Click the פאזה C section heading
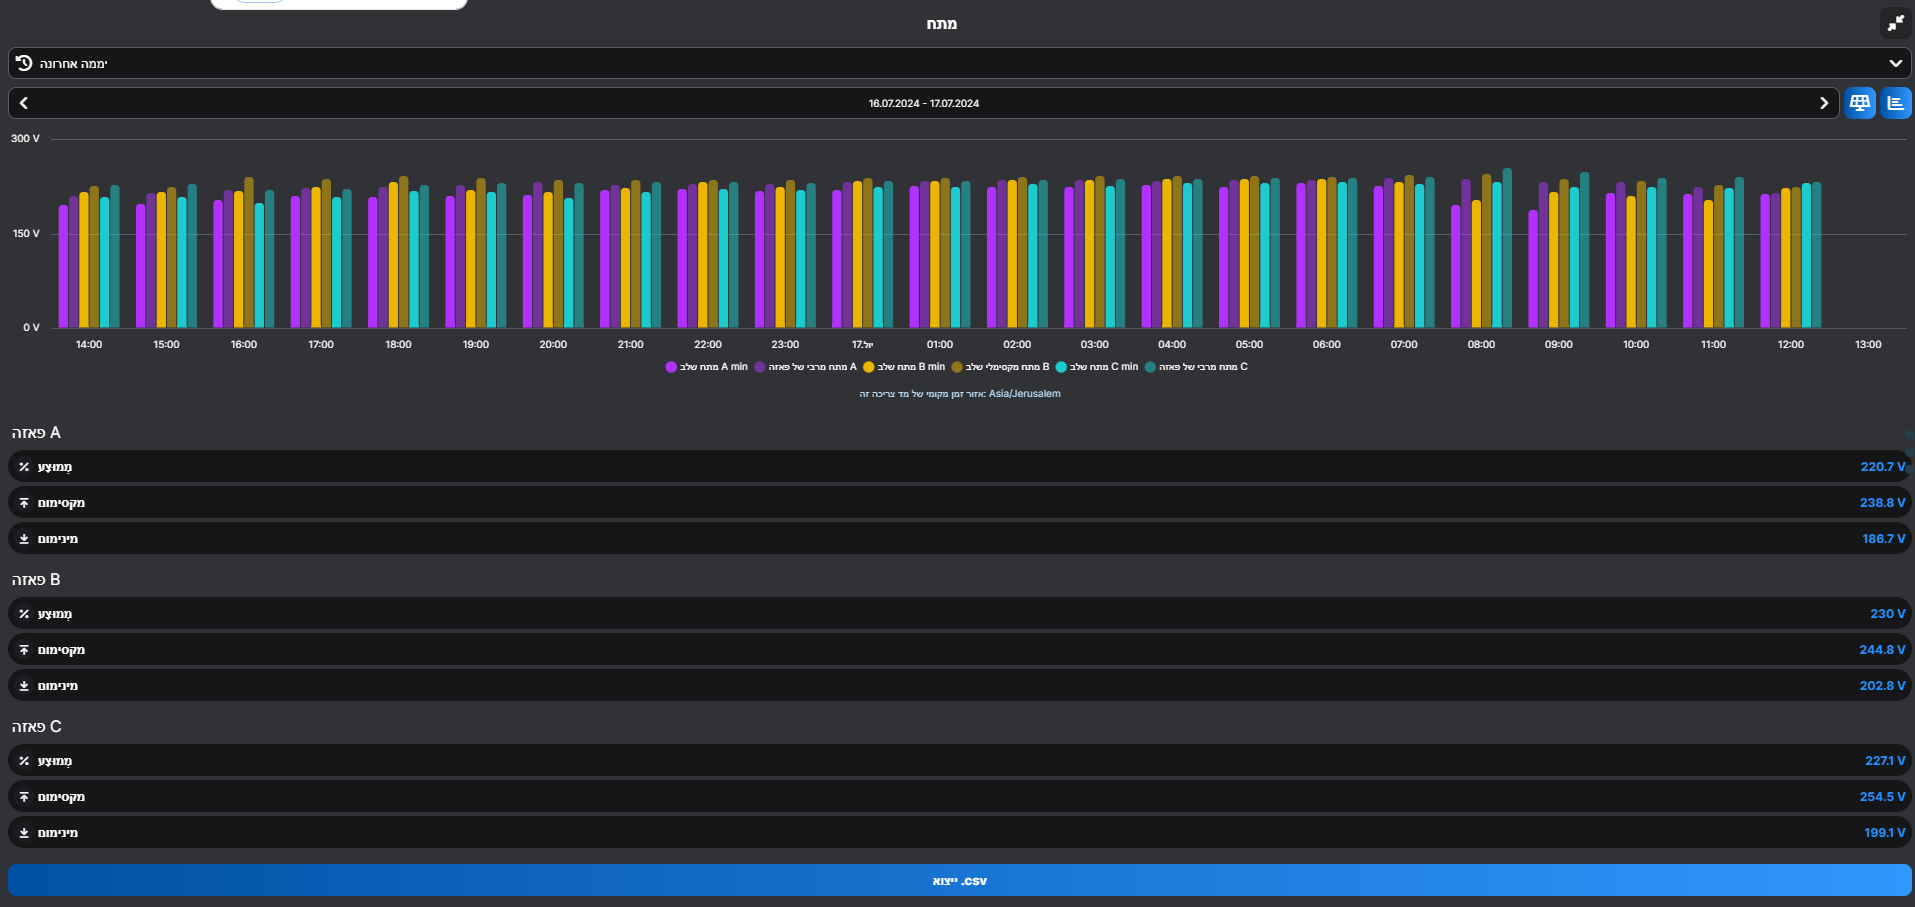This screenshot has width=1915, height=907. pyautogui.click(x=36, y=727)
